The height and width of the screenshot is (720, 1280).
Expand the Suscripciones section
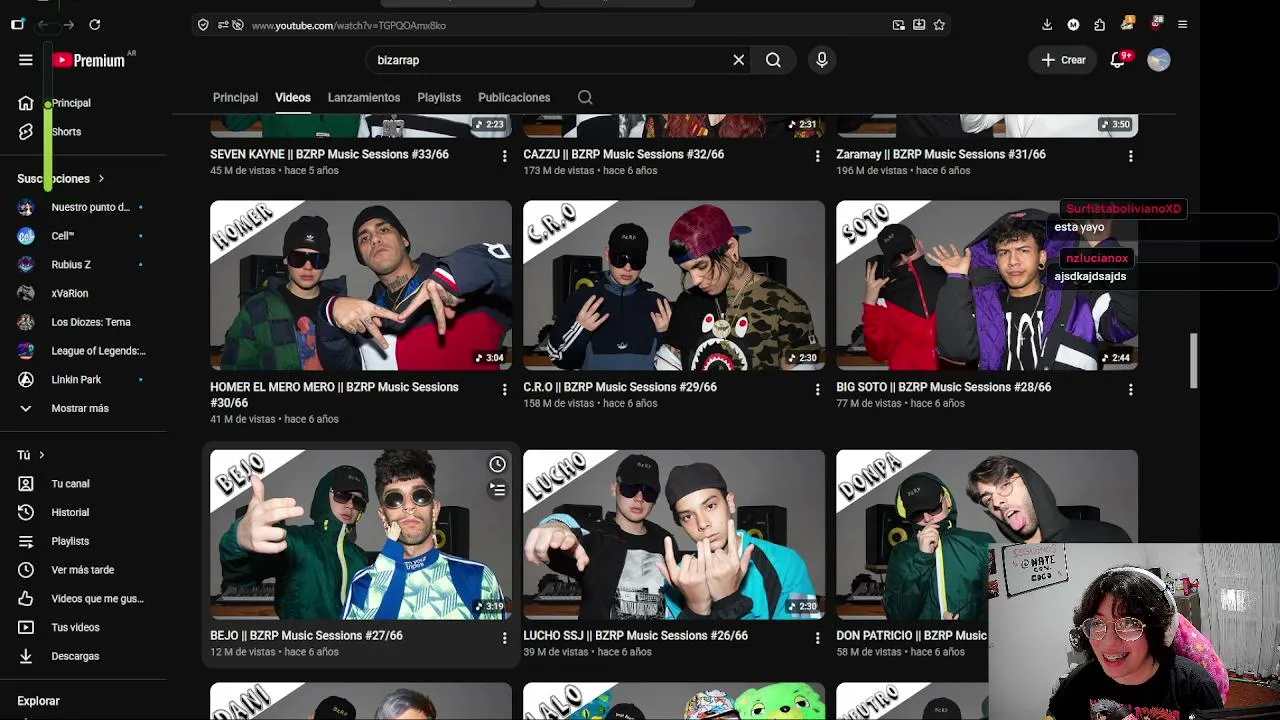[61, 178]
